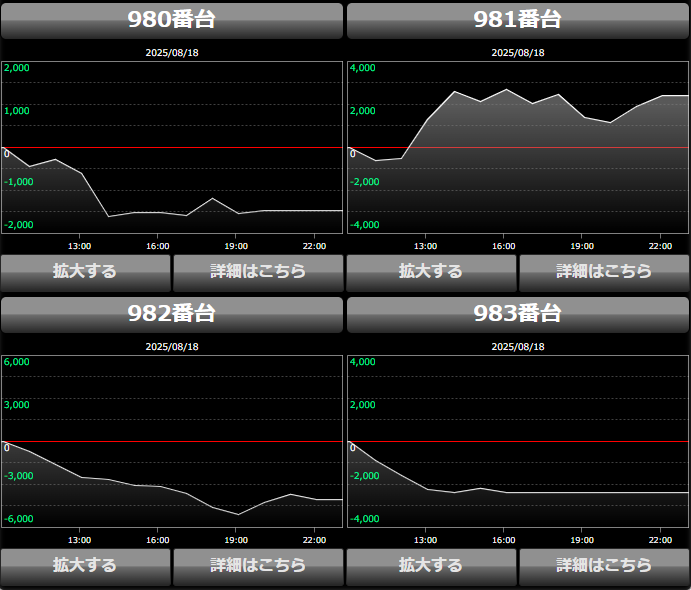Click the 2025/08/18 date above the 983番台 graph
The width and height of the screenshot is (691, 590).
(x=518, y=347)
